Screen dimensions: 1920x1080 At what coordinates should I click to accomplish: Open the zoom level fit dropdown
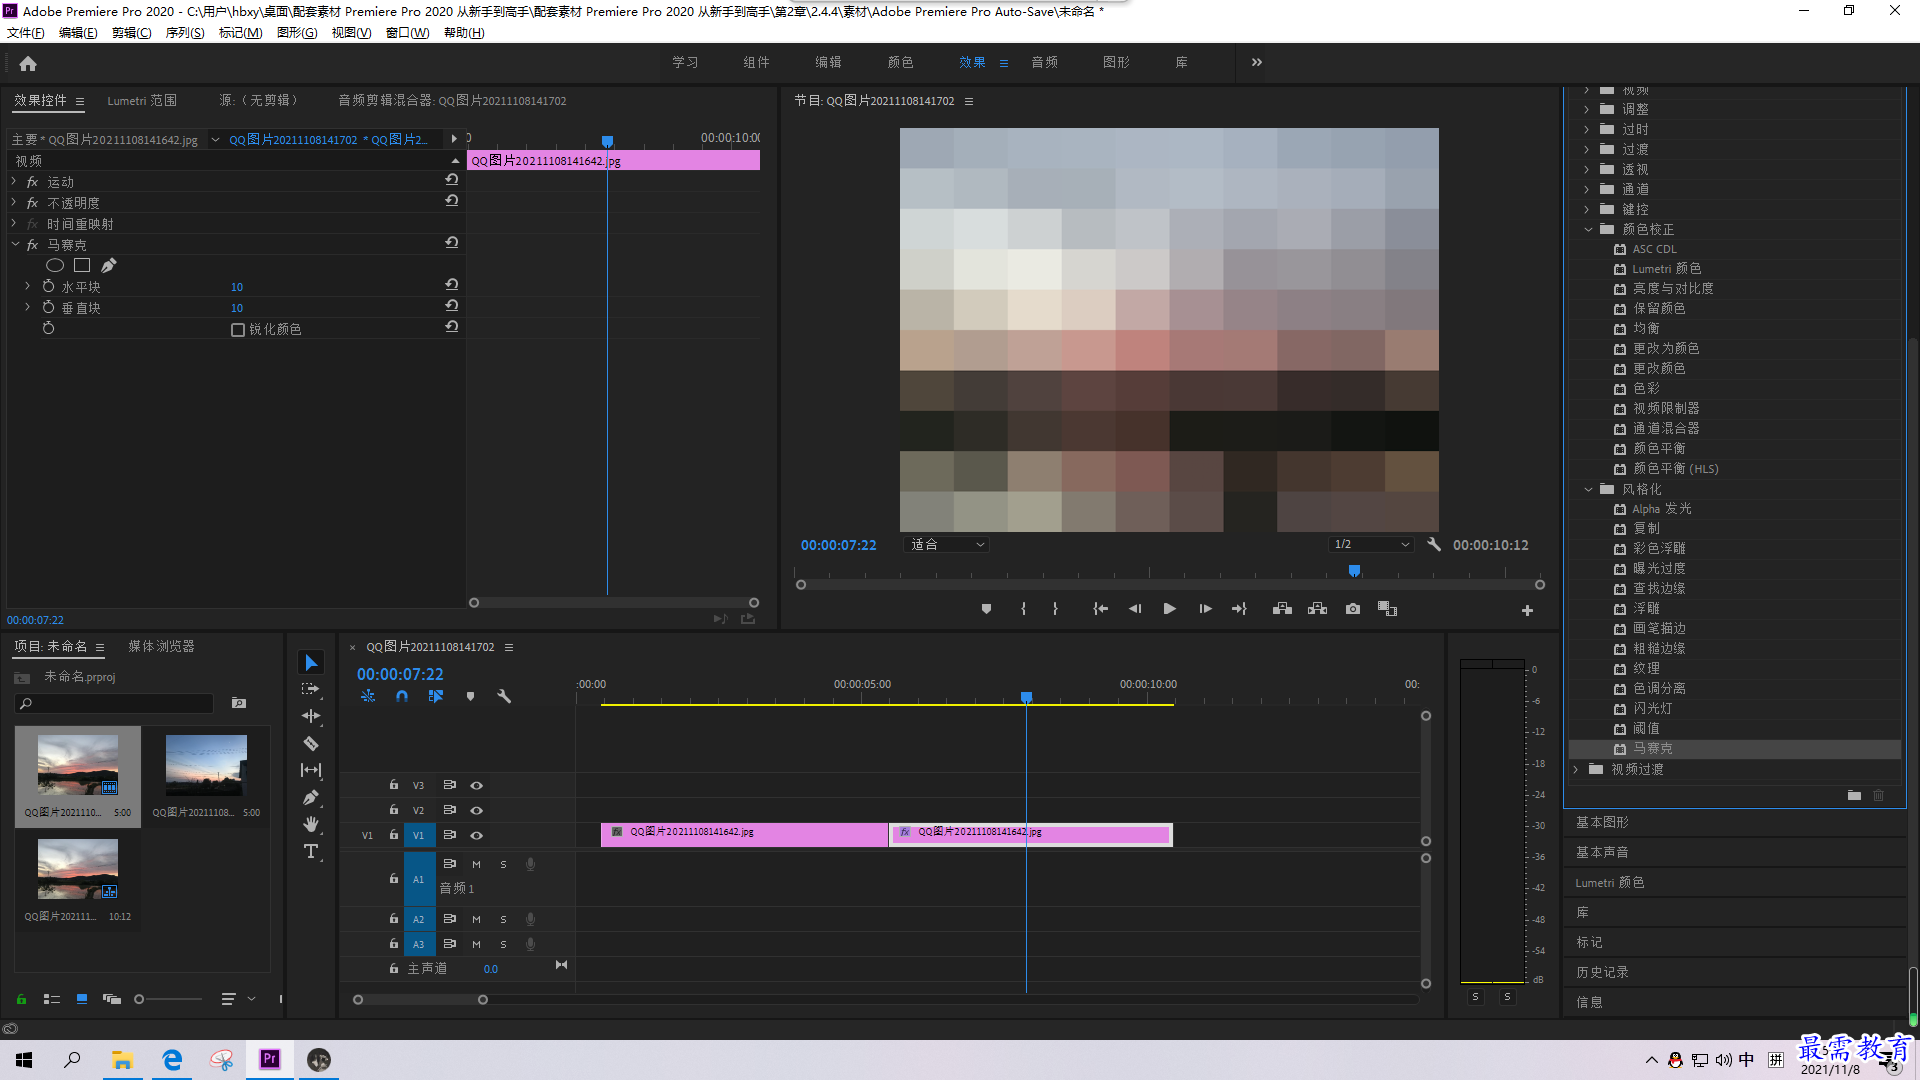click(946, 545)
